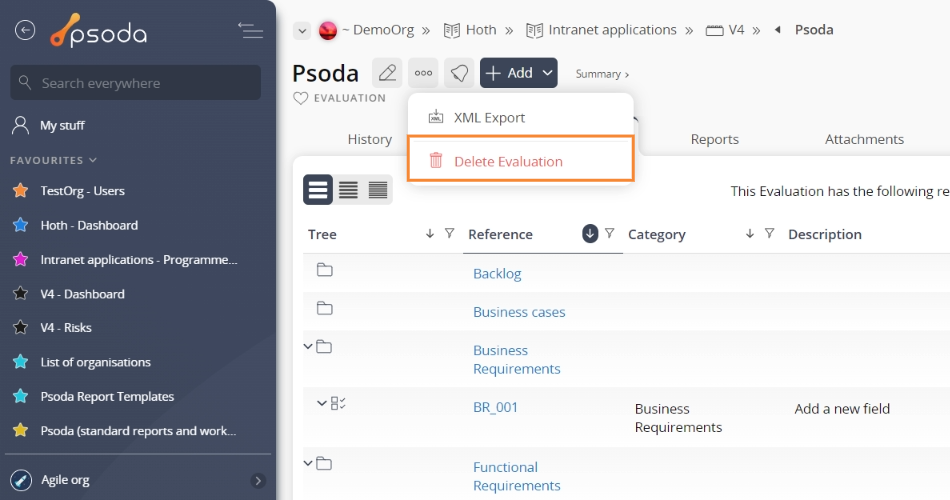Open Hoth - Dashboard favourite
The width and height of the screenshot is (950, 500).
click(89, 225)
